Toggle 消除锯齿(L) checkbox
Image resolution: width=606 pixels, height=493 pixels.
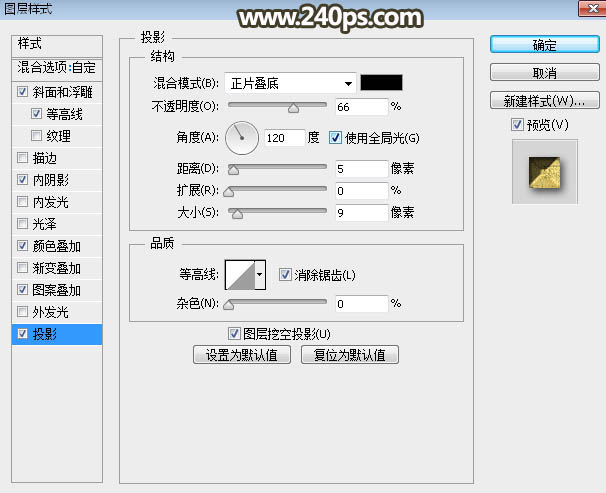click(x=285, y=275)
